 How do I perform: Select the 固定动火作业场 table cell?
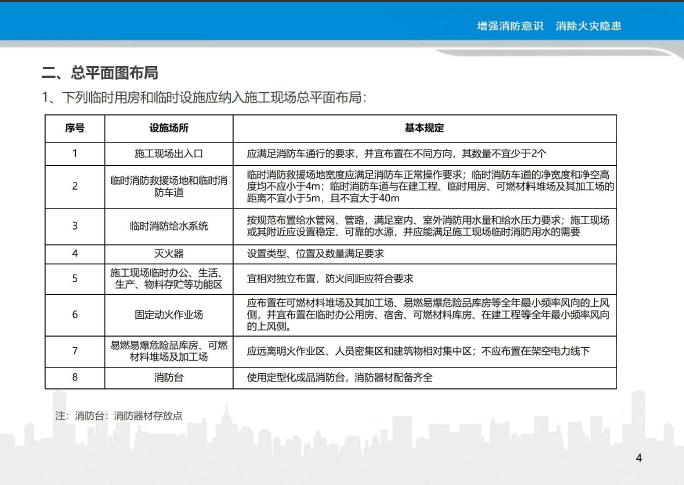point(169,314)
